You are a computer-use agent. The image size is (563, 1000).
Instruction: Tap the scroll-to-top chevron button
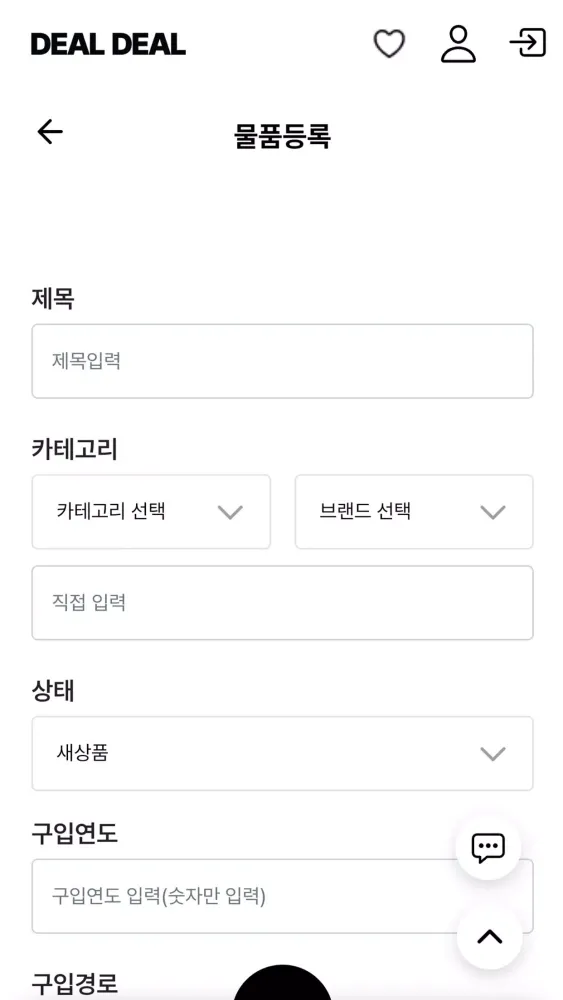coord(490,937)
